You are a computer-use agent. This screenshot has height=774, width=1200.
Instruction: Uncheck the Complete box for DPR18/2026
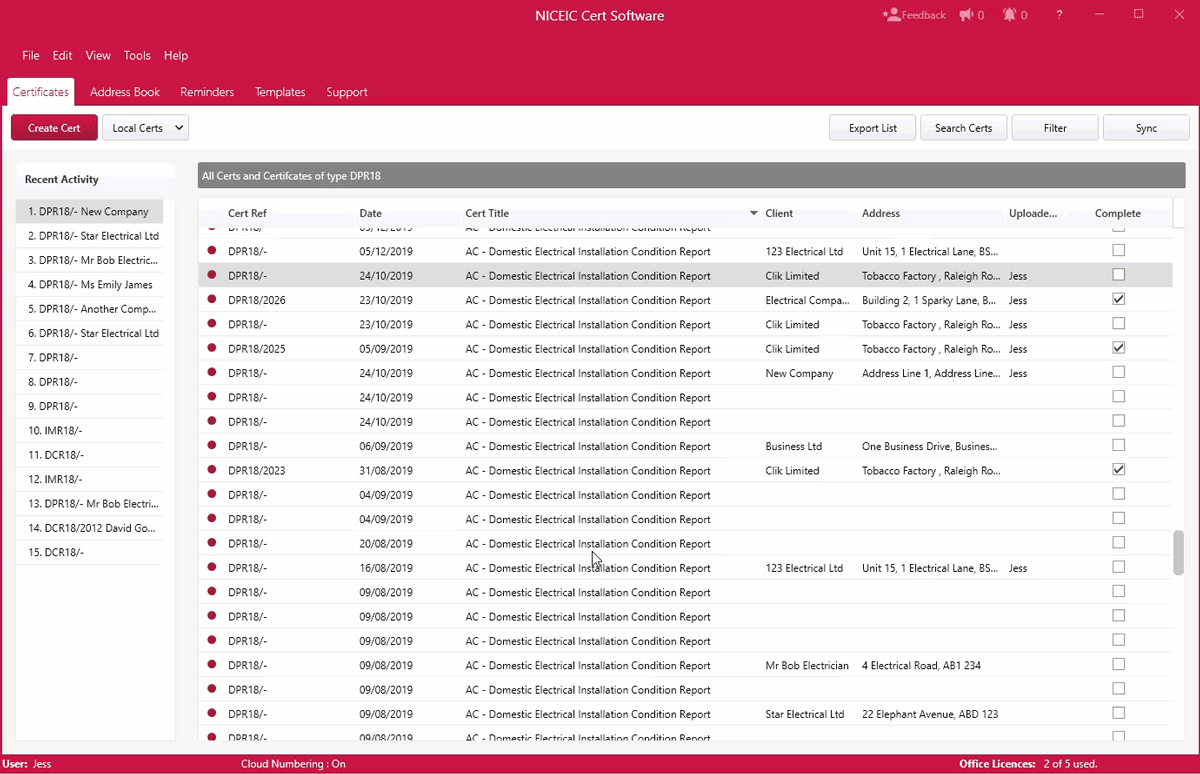click(1118, 298)
